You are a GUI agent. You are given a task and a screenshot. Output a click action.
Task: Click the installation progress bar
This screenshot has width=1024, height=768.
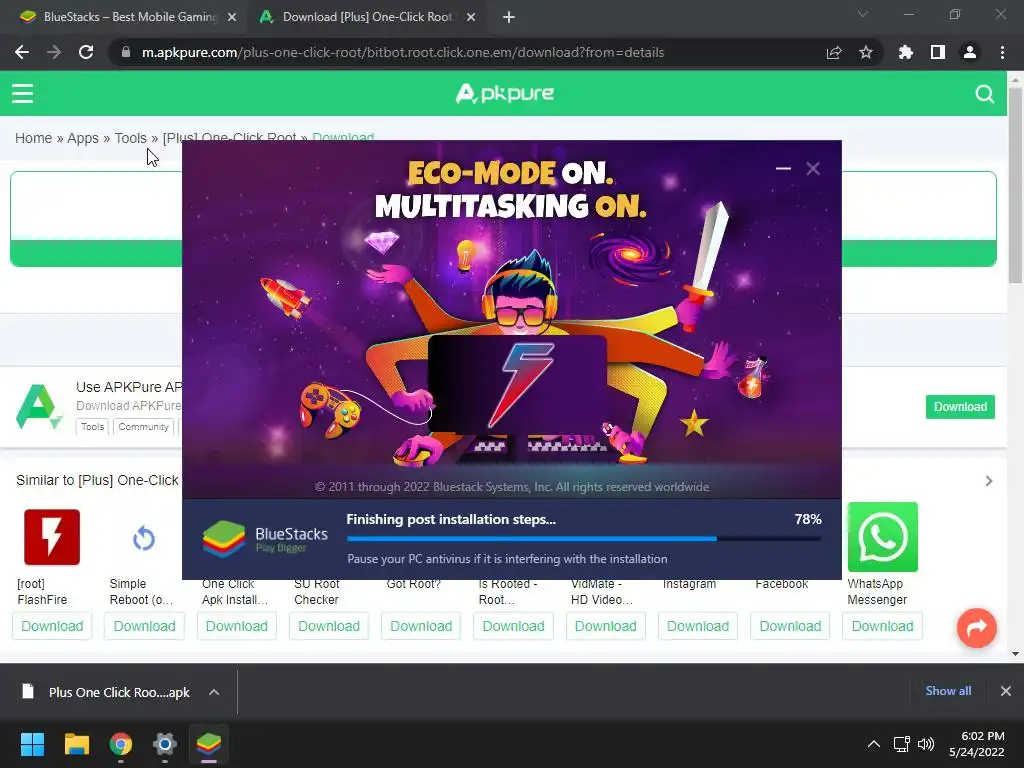click(584, 539)
